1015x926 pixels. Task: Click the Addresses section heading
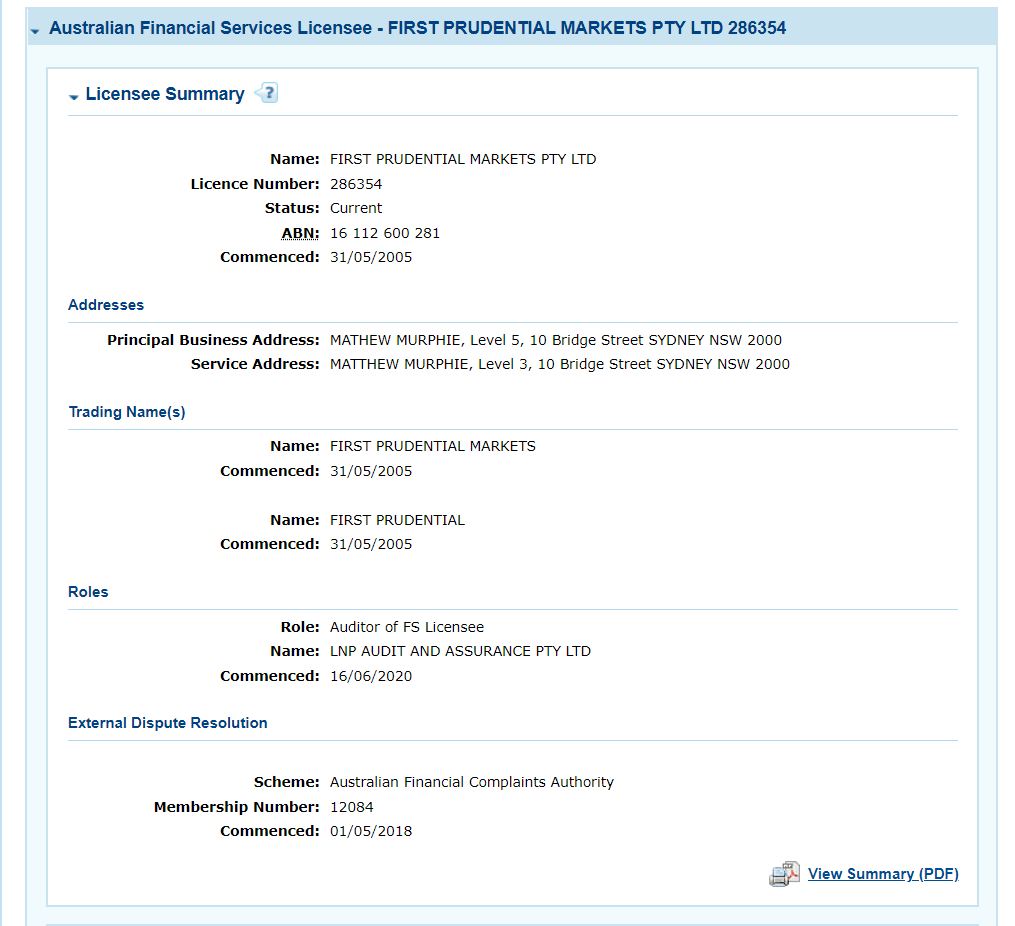[x=106, y=305]
